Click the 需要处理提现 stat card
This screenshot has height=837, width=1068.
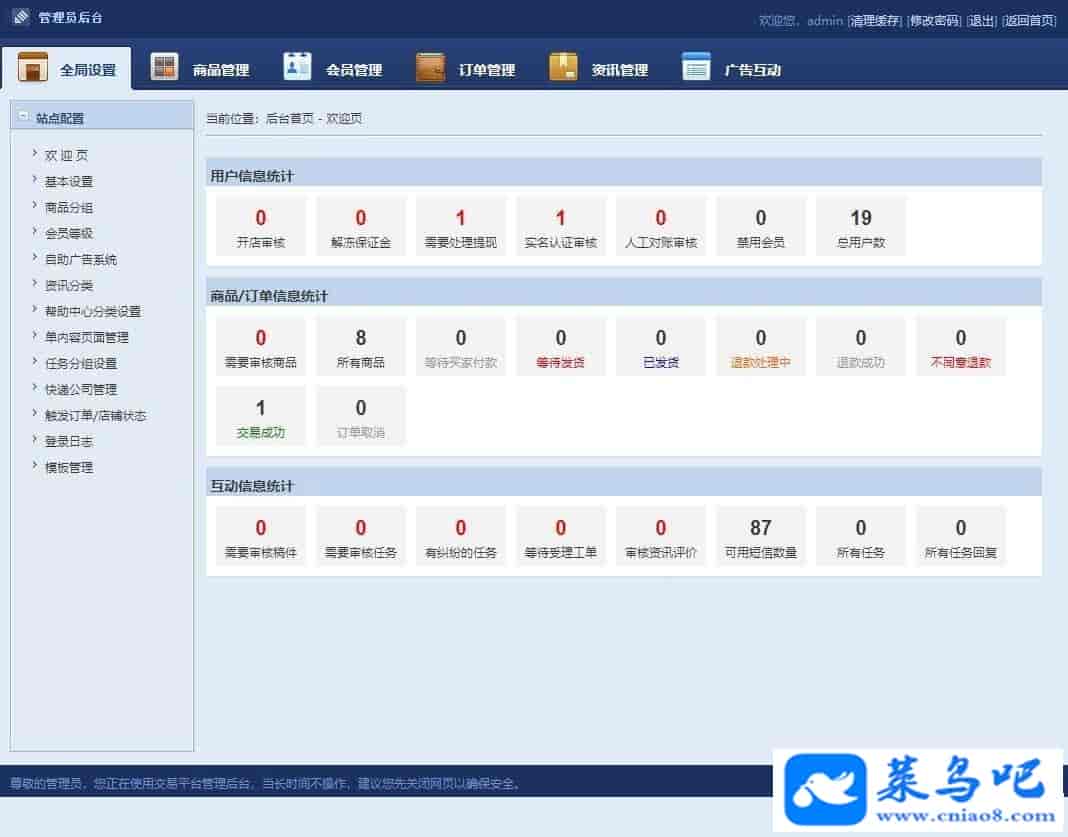(x=461, y=227)
